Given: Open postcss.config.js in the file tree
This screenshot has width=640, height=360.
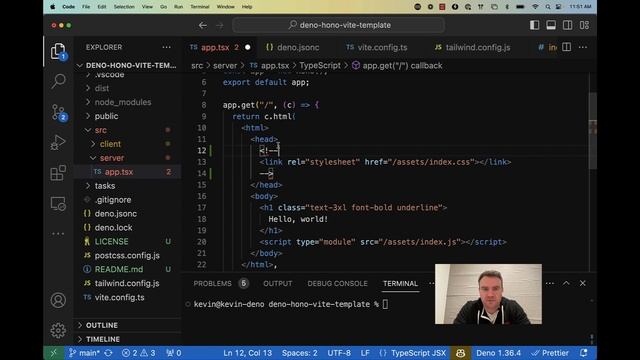Looking at the screenshot, I should pyautogui.click(x=127, y=256).
